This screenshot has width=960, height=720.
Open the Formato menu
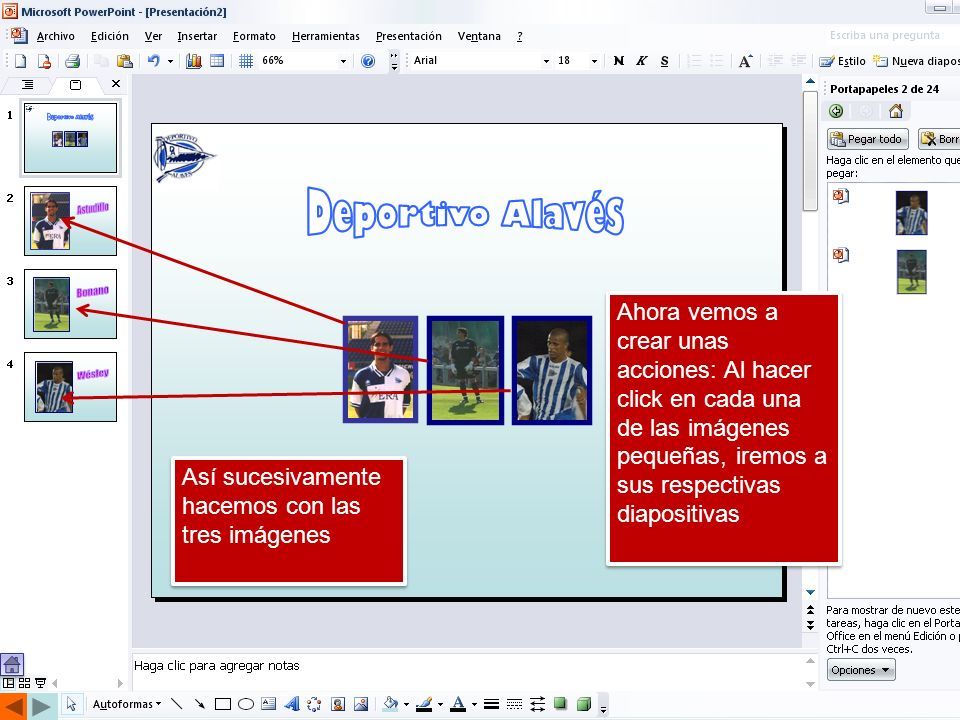coord(254,36)
